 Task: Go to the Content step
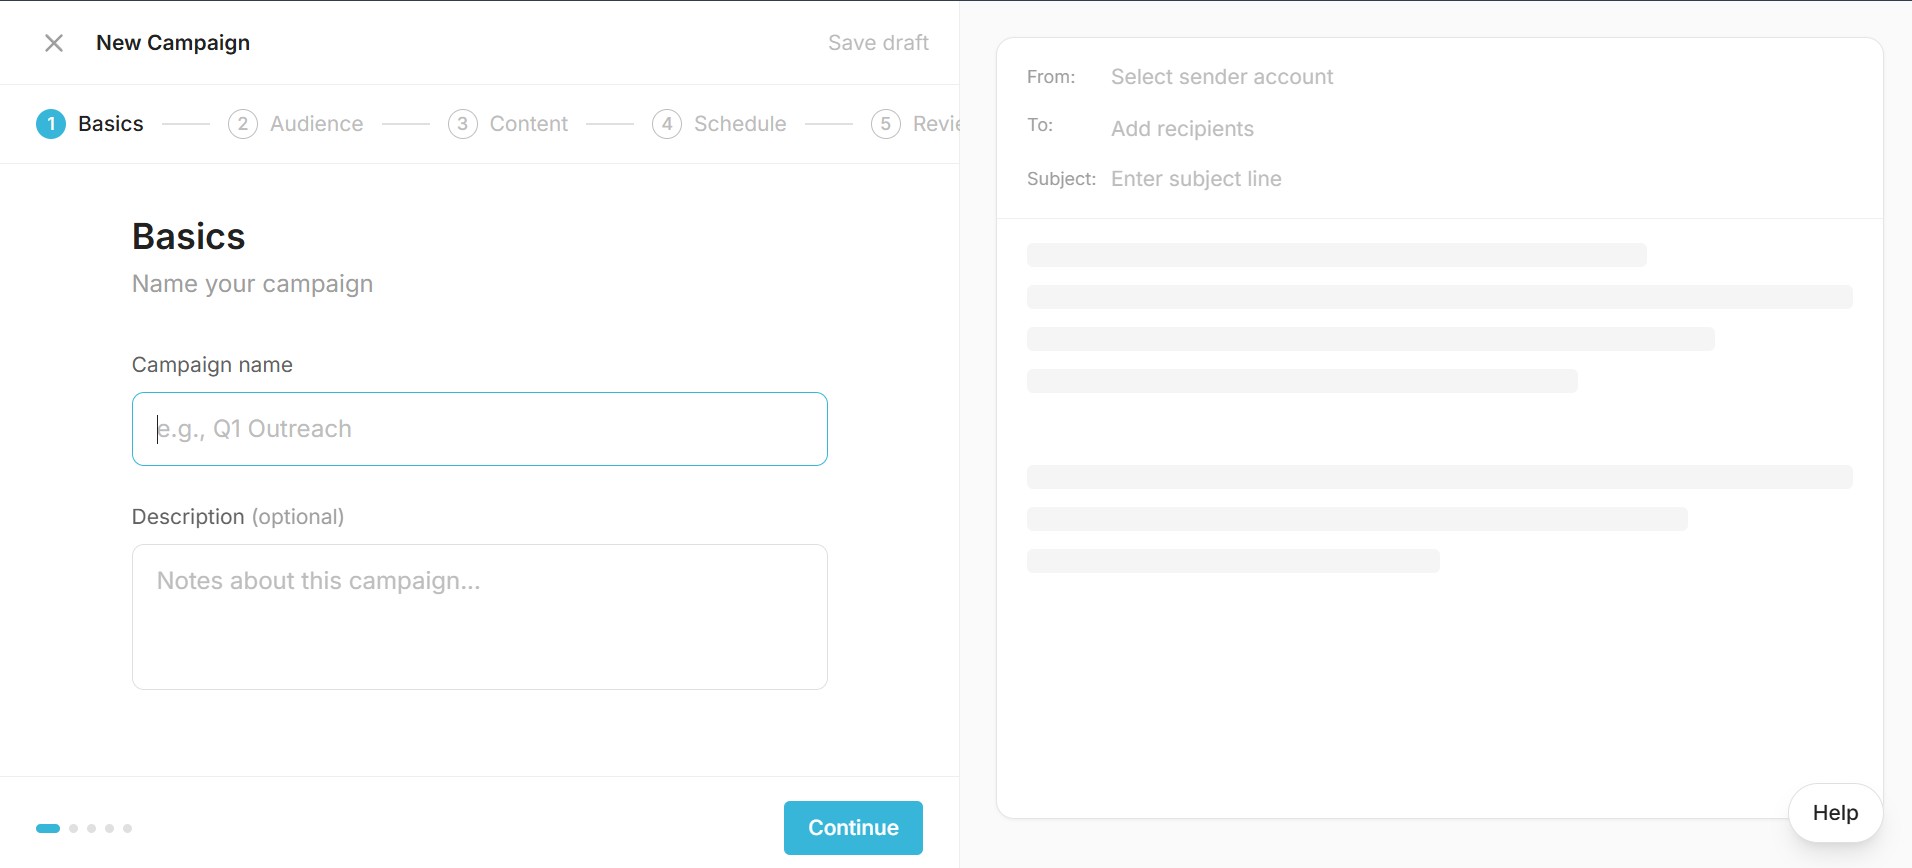click(508, 124)
